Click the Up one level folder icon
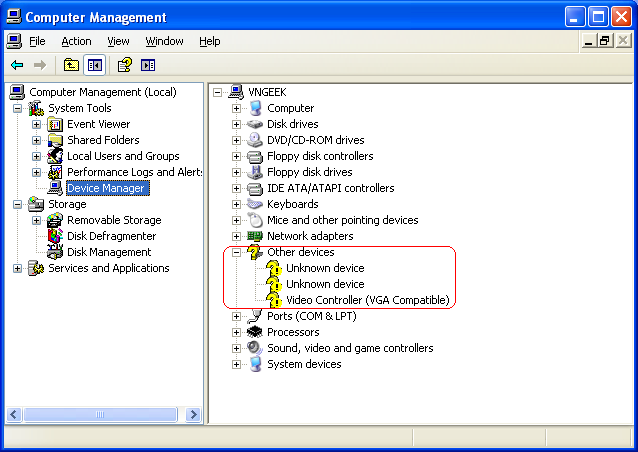638x452 pixels. pyautogui.click(x=71, y=65)
